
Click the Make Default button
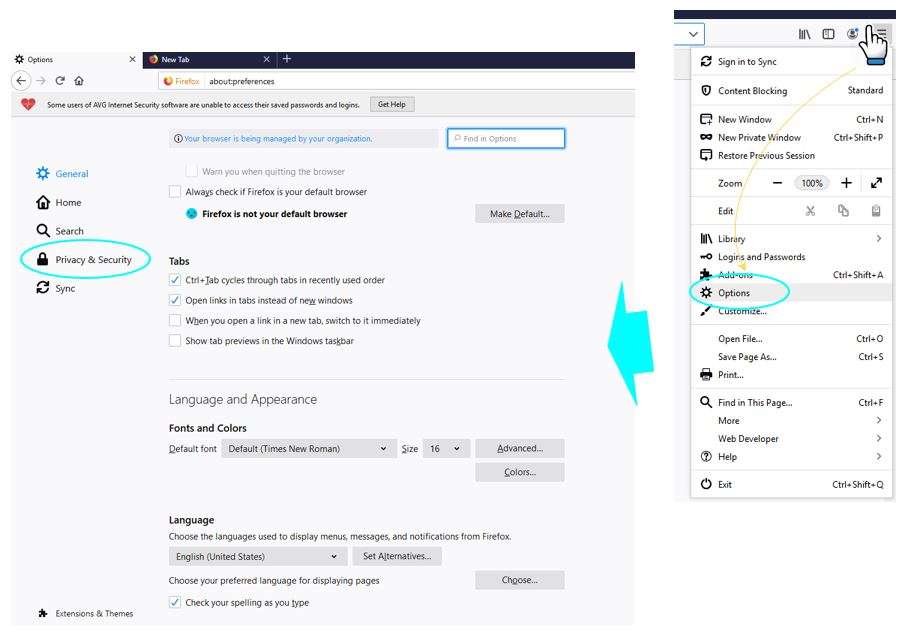[519, 213]
